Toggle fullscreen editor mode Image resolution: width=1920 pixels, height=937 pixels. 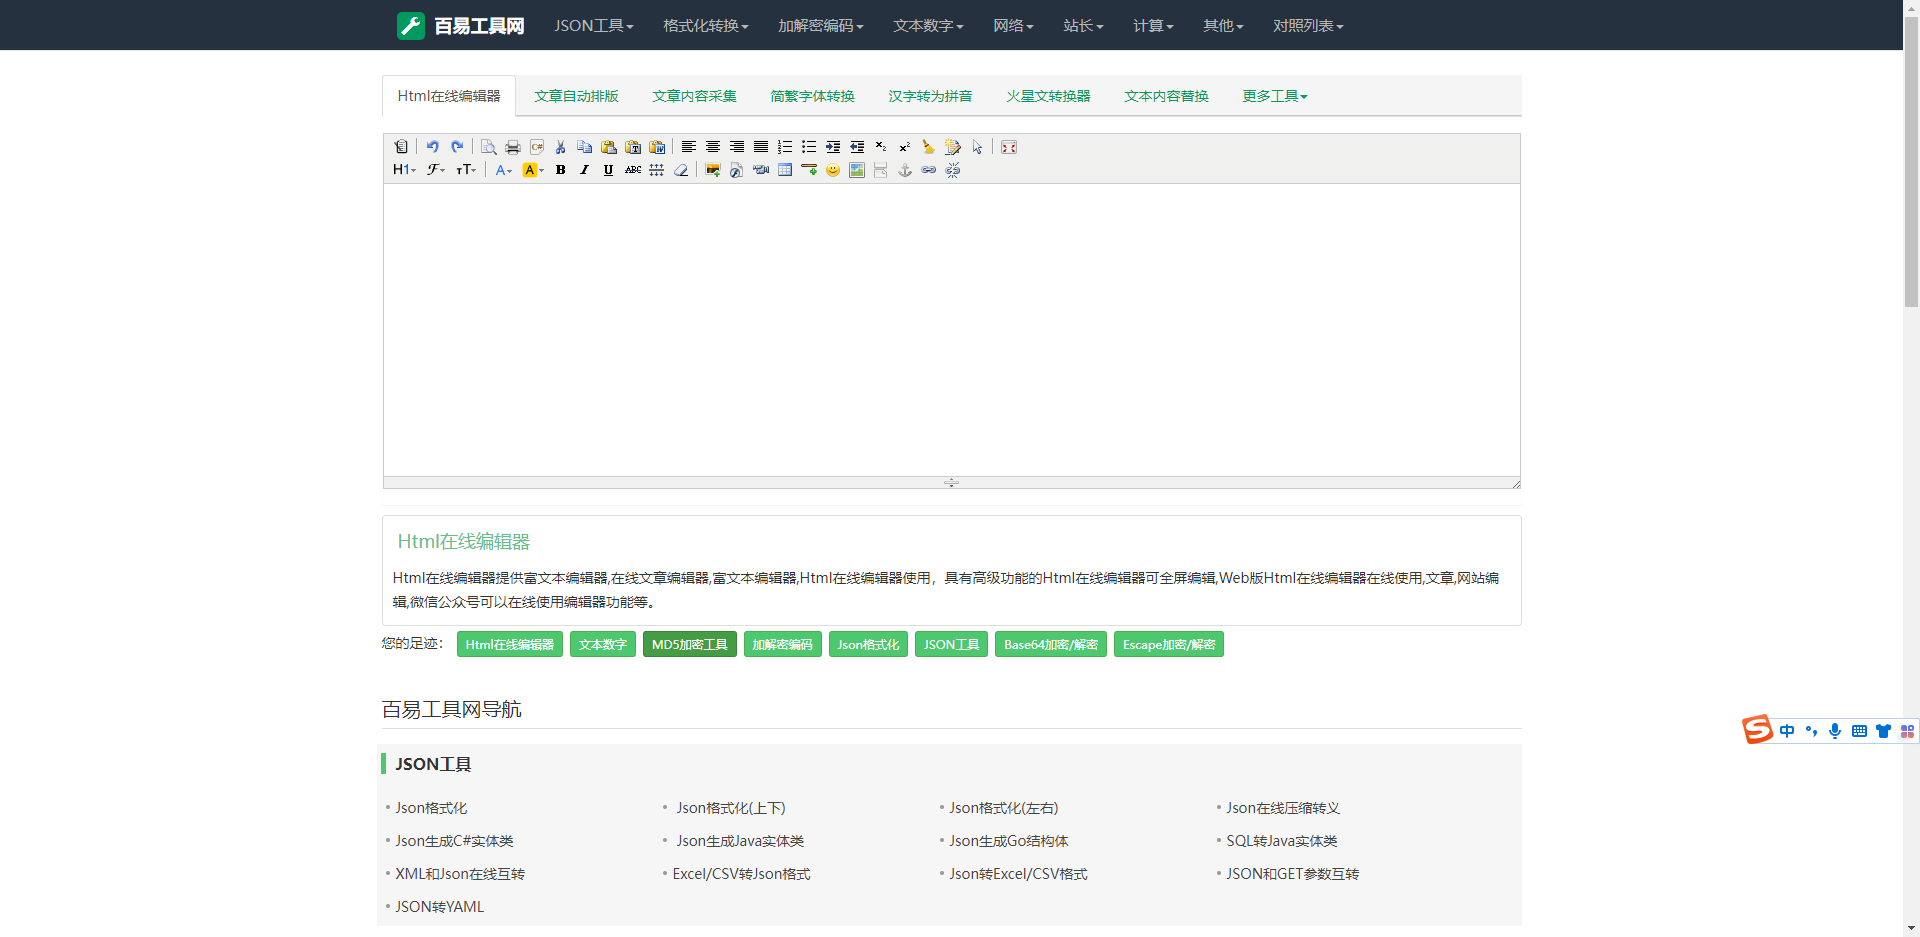(x=1009, y=147)
